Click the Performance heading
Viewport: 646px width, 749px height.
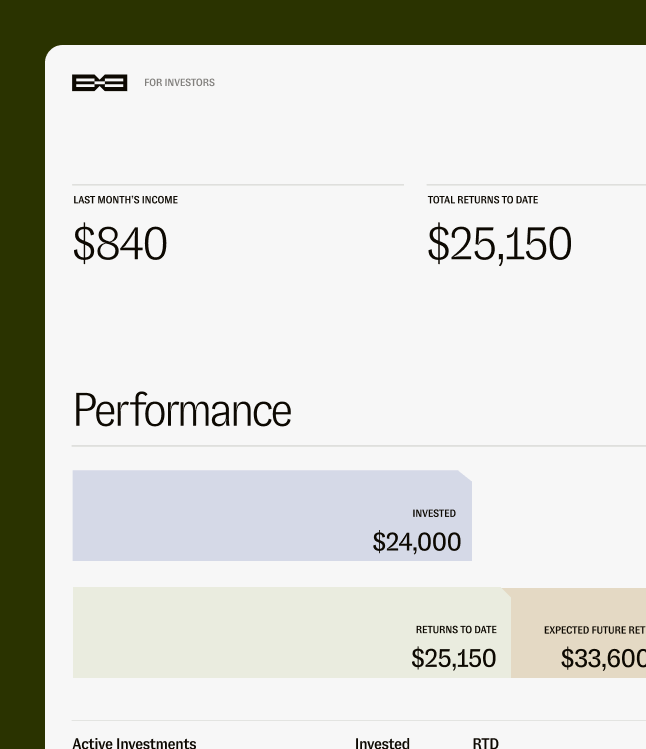point(182,410)
